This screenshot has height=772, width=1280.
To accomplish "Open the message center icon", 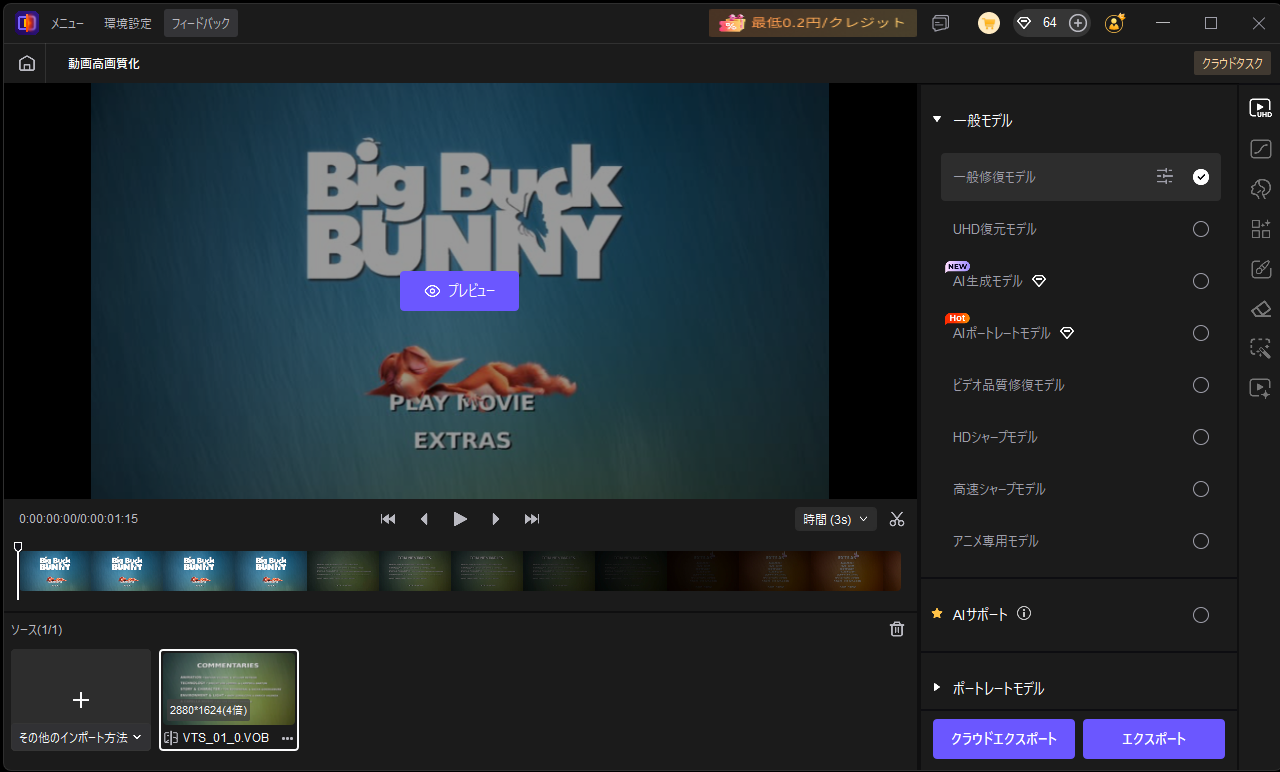I will tap(941, 23).
